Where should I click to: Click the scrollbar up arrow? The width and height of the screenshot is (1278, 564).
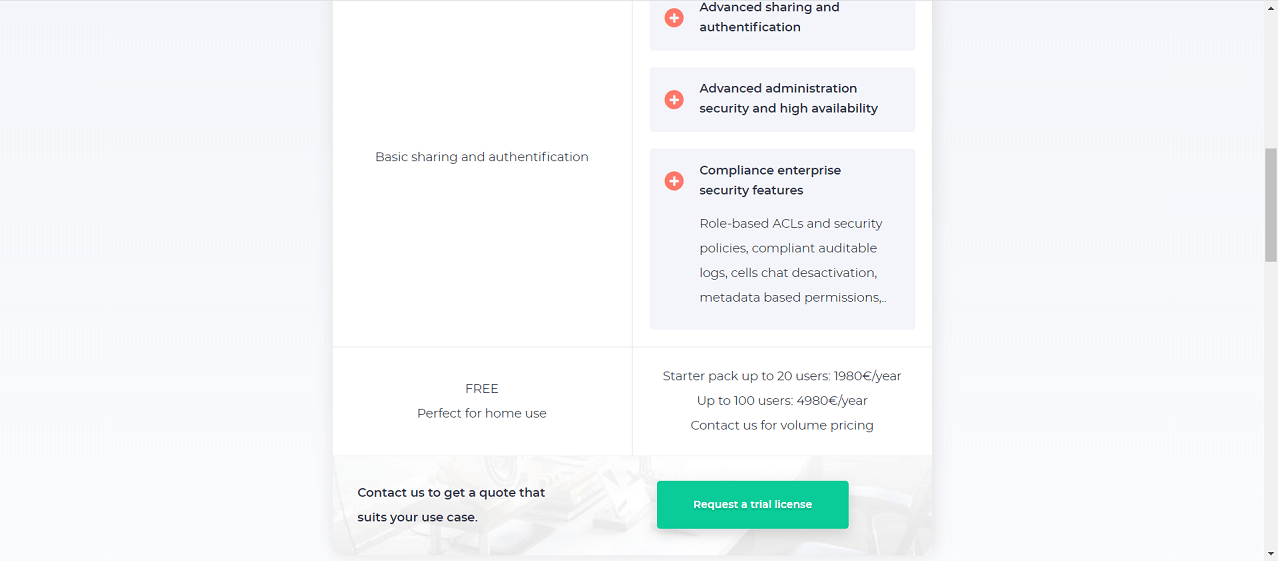(x=1271, y=7)
